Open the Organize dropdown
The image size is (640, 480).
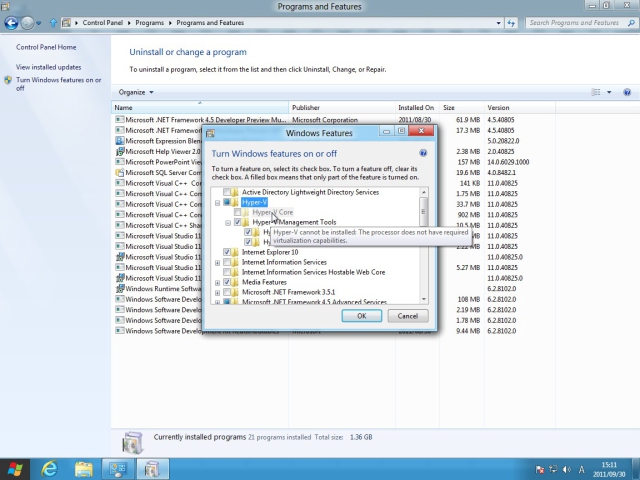[136, 92]
